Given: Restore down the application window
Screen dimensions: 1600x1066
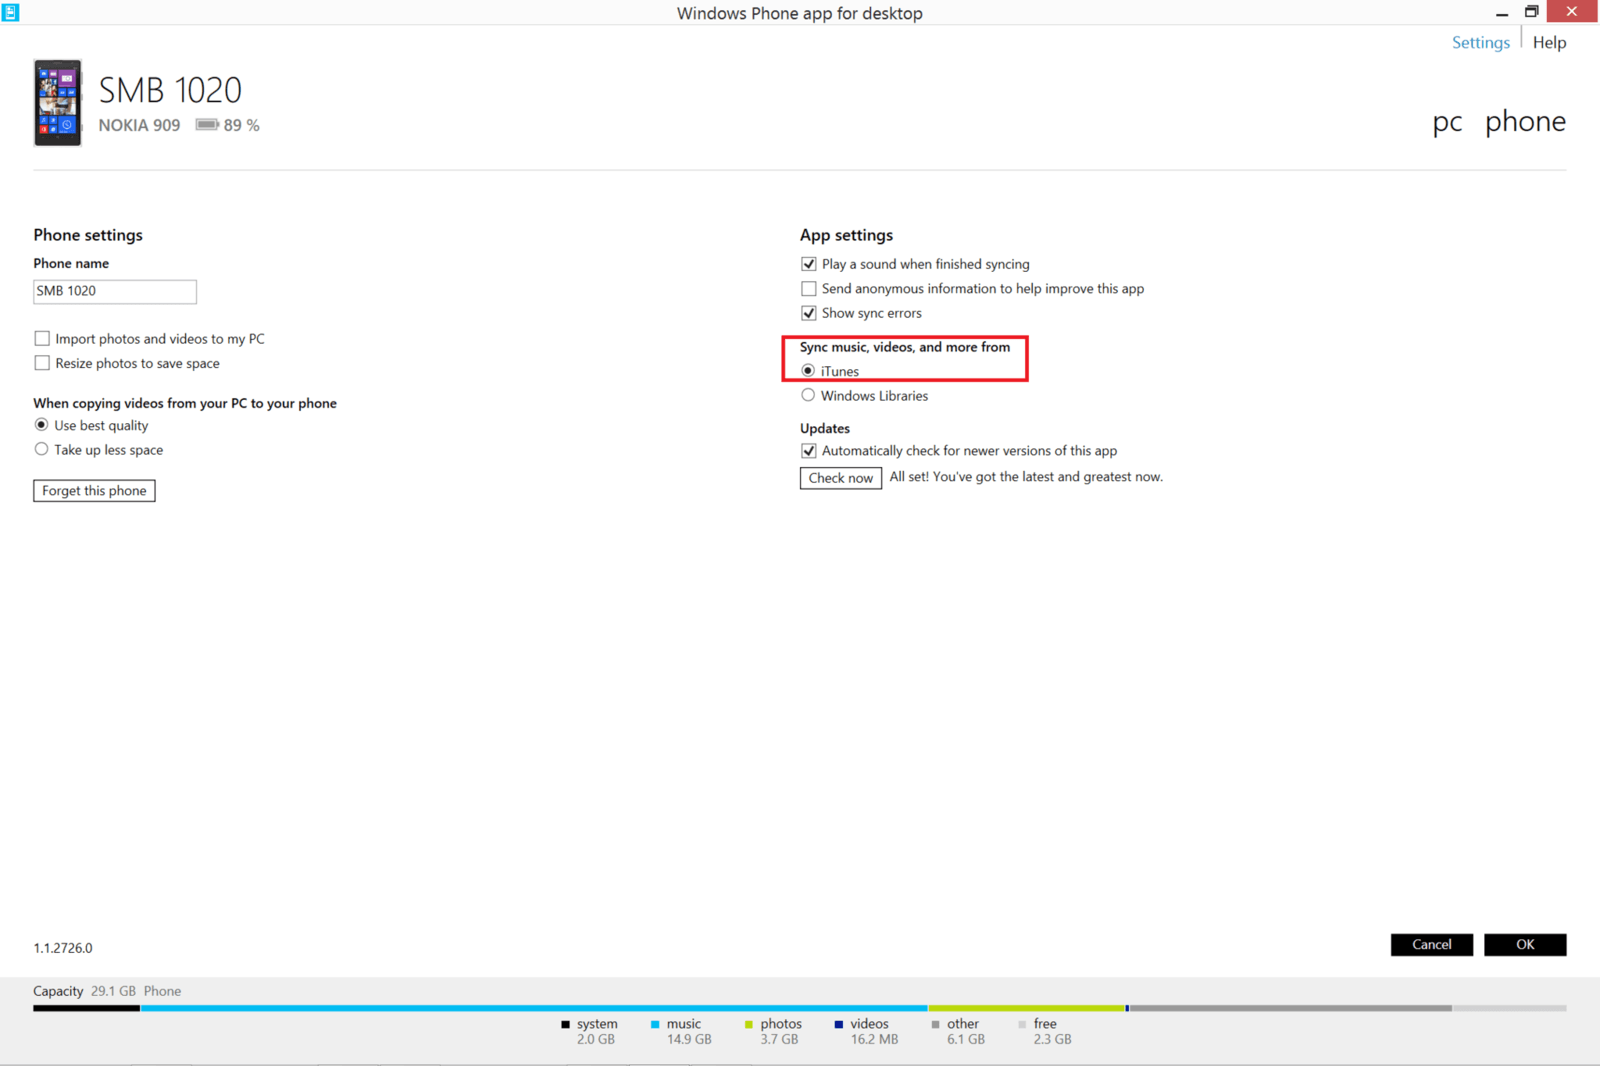Looking at the screenshot, I should click(1531, 12).
